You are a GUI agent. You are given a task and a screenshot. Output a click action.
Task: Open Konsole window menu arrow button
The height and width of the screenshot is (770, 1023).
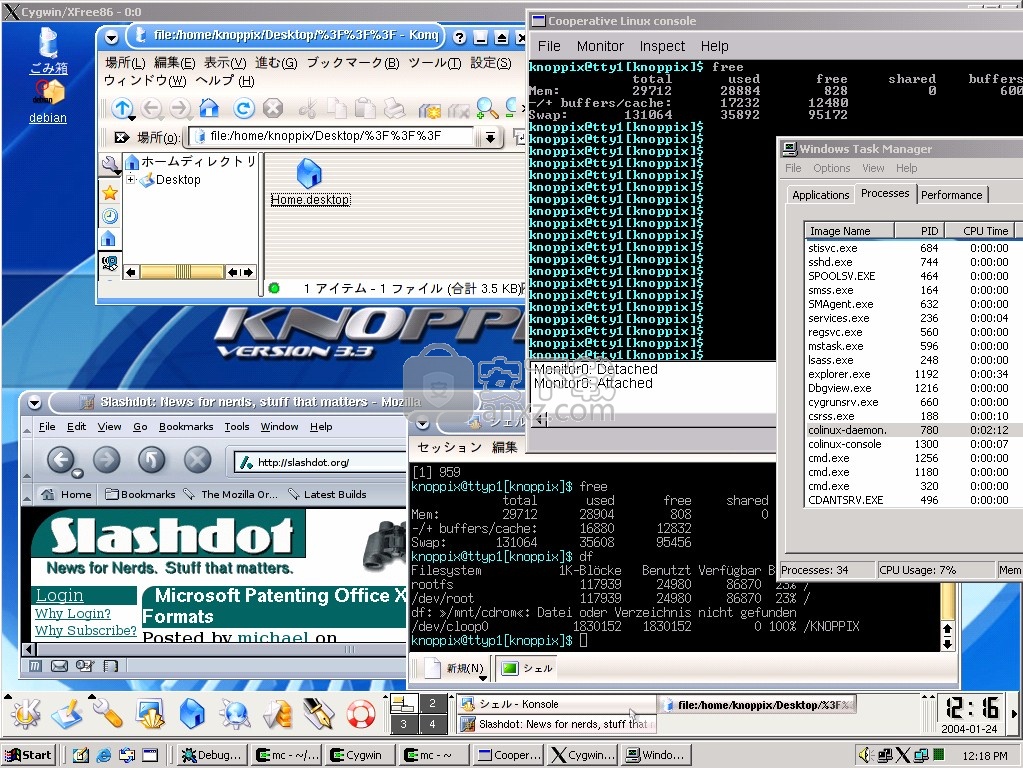(x=423, y=425)
